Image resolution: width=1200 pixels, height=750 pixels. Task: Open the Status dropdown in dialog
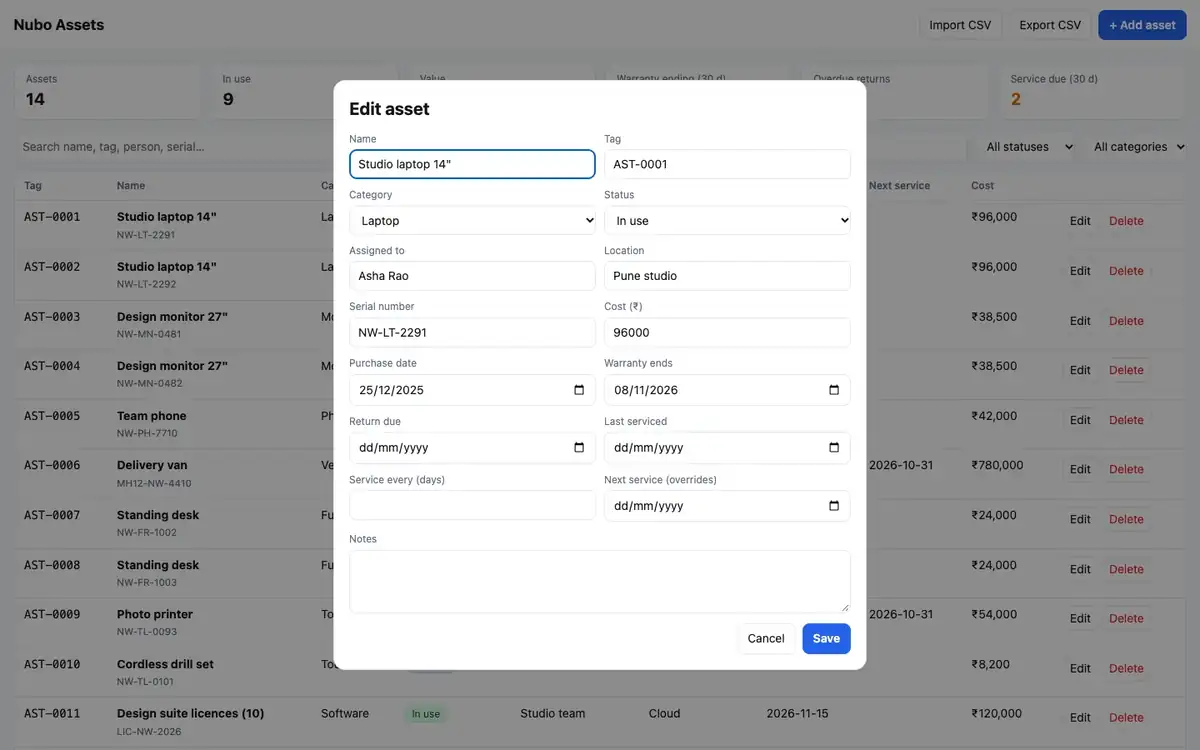pyautogui.click(x=727, y=221)
